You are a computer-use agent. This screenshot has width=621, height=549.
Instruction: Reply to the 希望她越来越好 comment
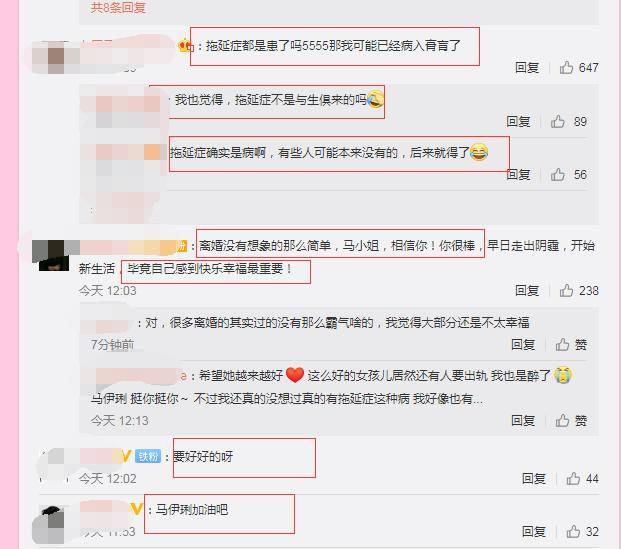523,420
